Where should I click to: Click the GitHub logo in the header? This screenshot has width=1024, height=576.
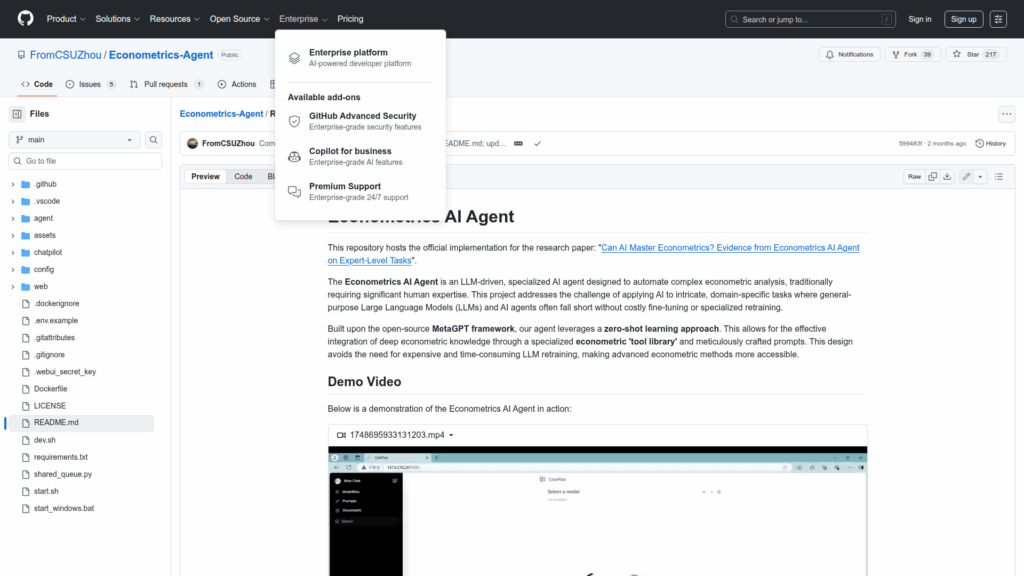25,19
